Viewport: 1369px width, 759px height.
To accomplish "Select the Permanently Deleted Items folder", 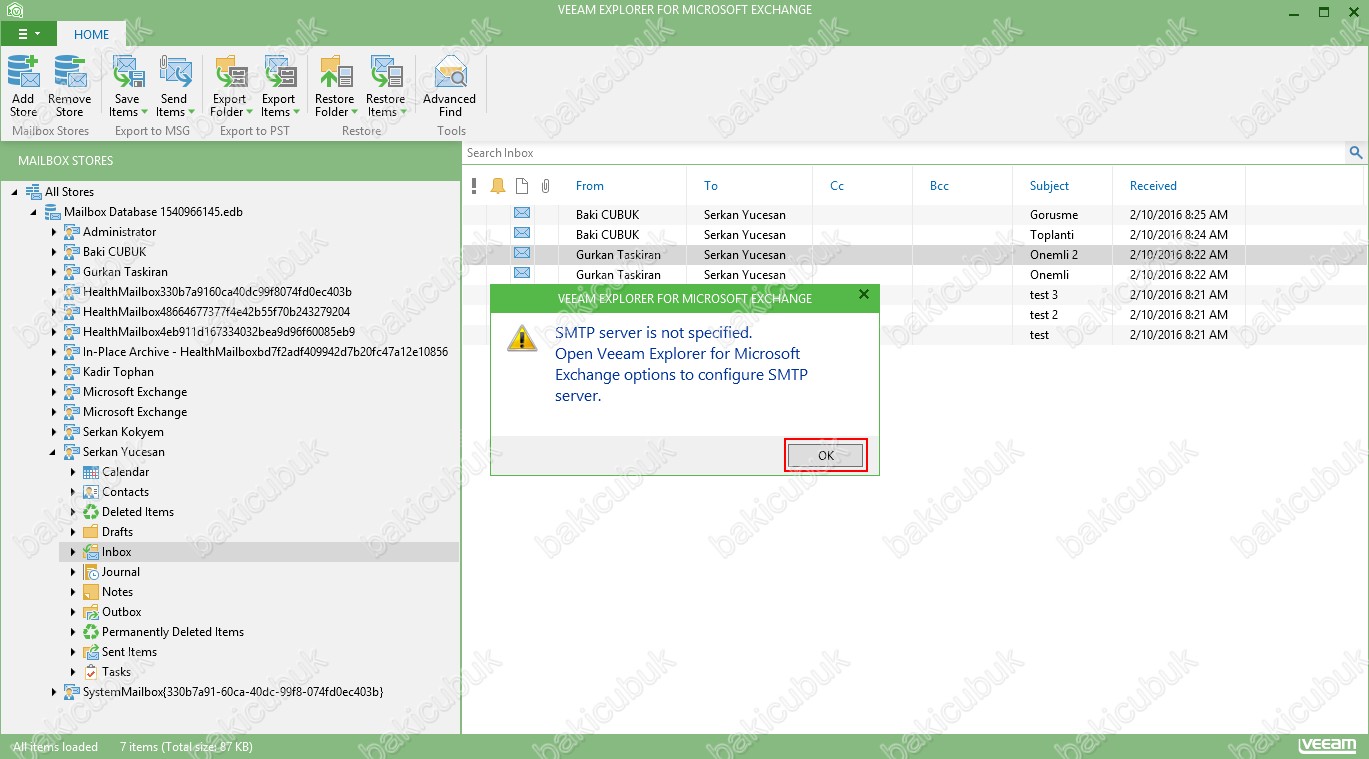I will click(x=173, y=632).
